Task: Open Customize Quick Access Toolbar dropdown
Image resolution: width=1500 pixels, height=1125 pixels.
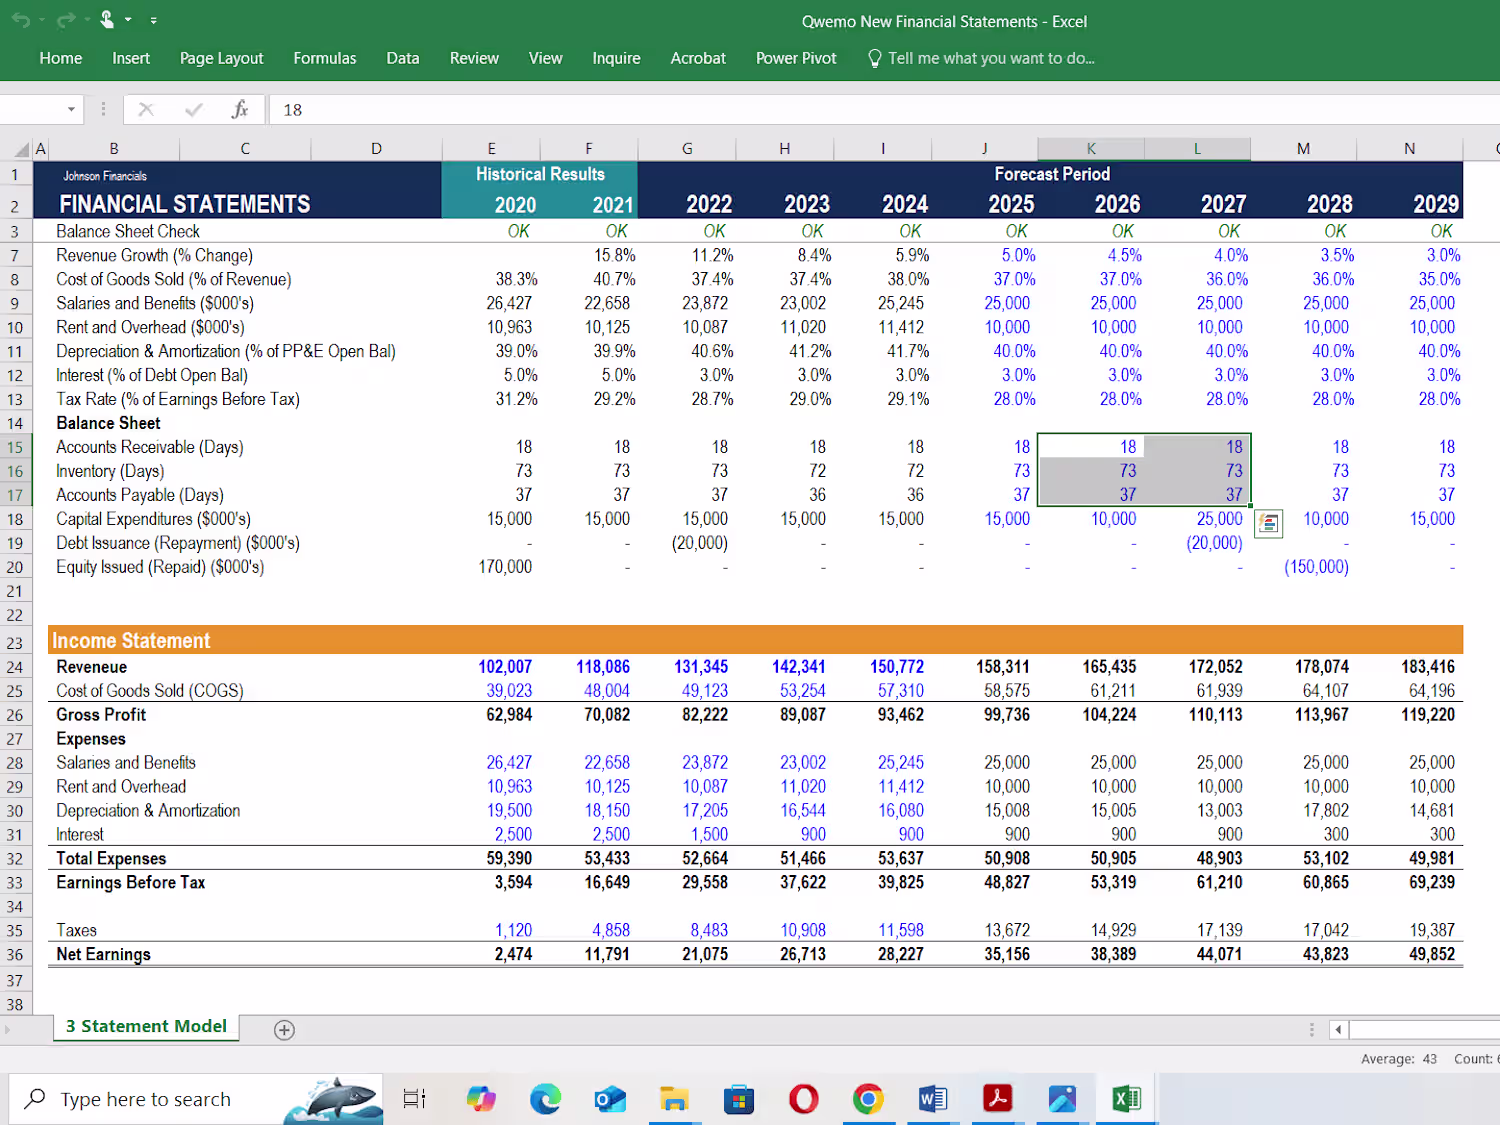Action: [153, 20]
